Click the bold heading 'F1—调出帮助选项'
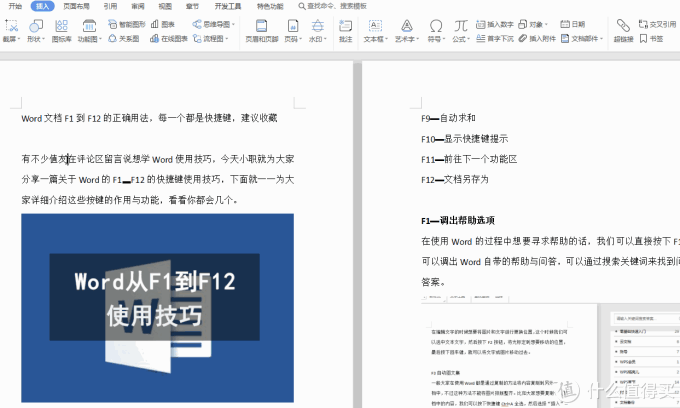680x408 pixels. point(458,220)
